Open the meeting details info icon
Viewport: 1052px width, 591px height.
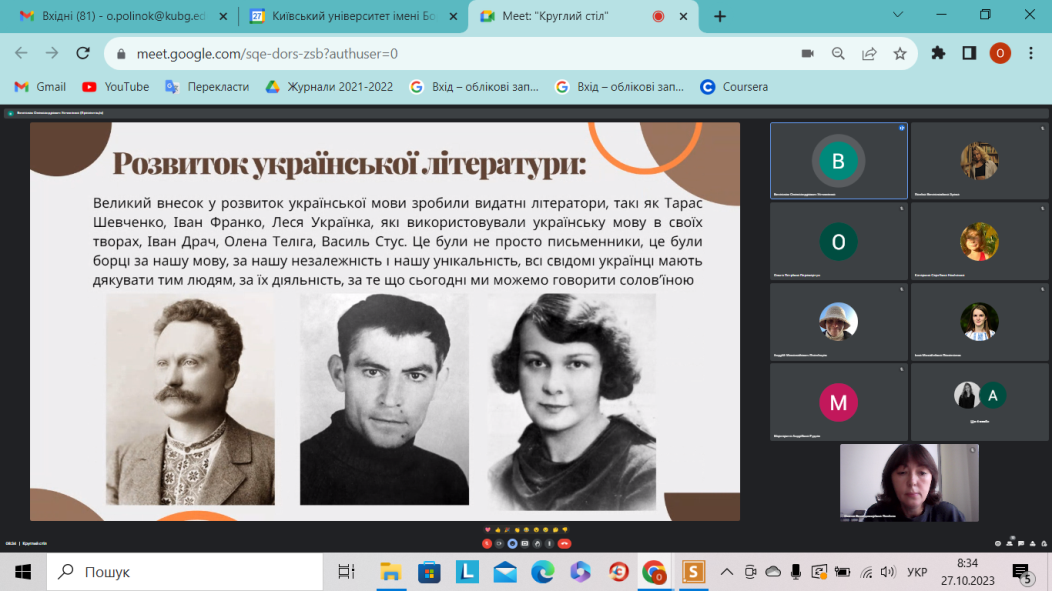(x=998, y=543)
